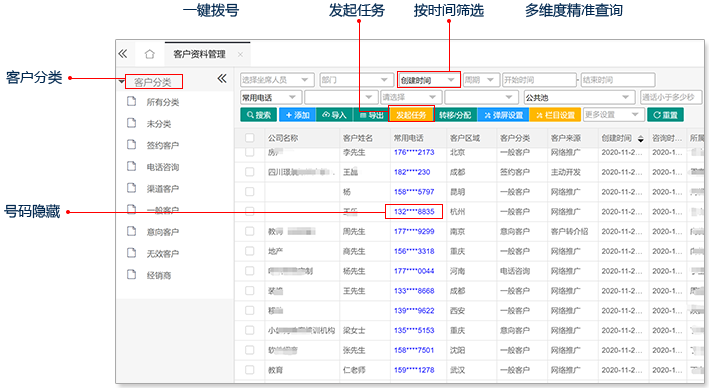Go to home via house icon
709x388 pixels.
tap(150, 54)
